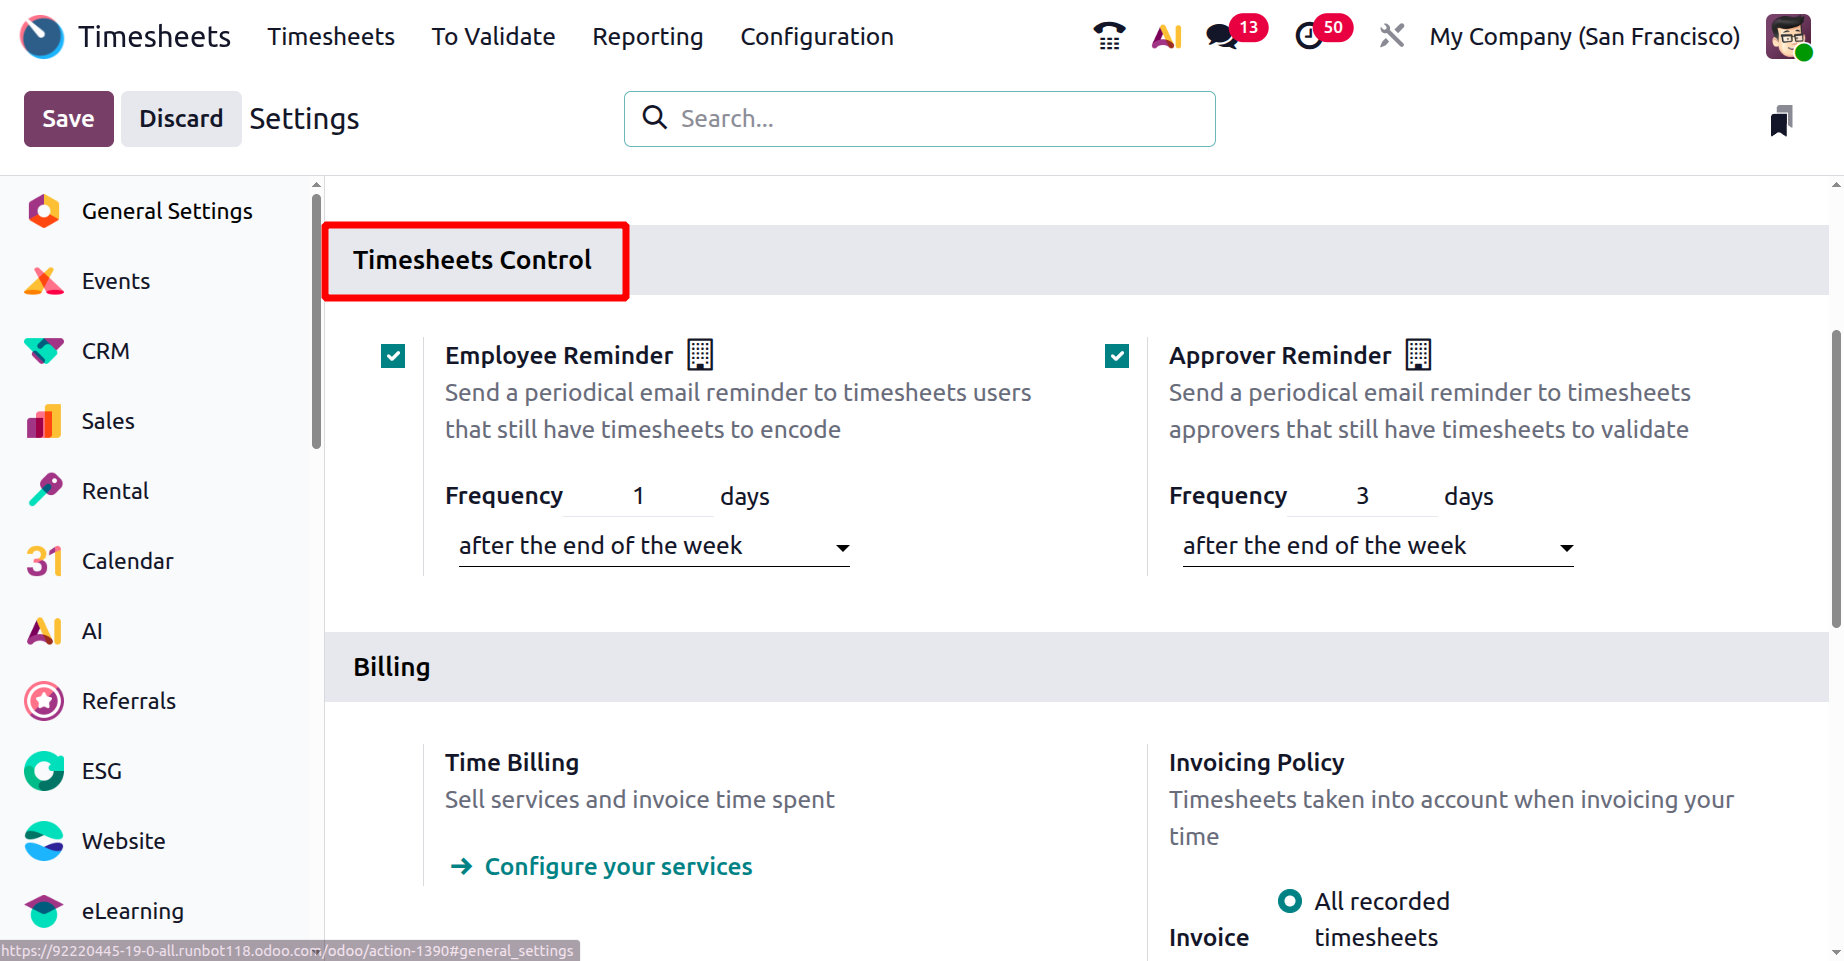The image size is (1844, 961).
Task: Click the user avatar in top bar
Action: 1788,37
